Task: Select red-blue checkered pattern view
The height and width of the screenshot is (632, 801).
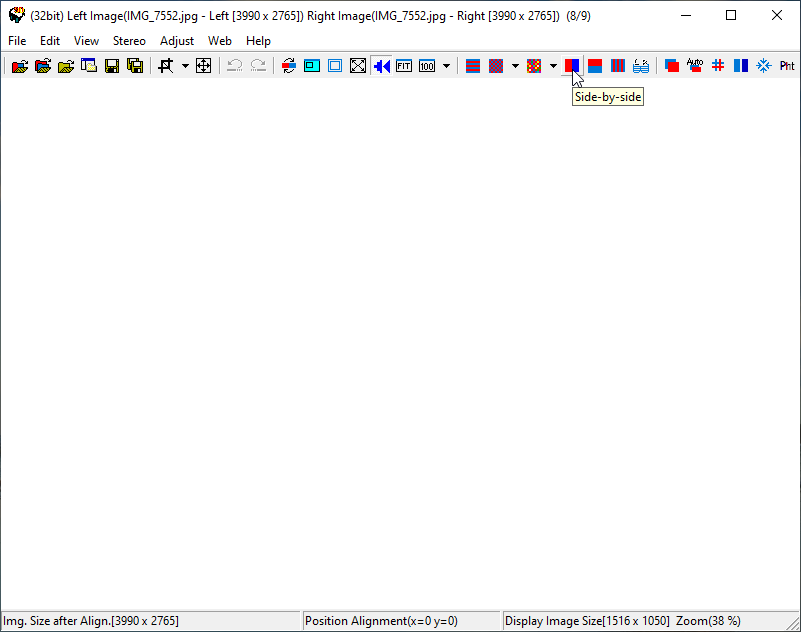Action: [x=496, y=66]
